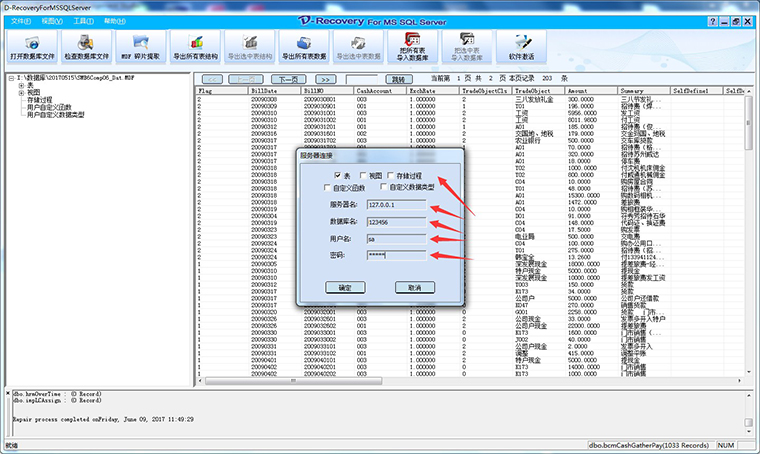Expand the 表 tree node
The height and width of the screenshot is (454, 760).
(x=21, y=85)
